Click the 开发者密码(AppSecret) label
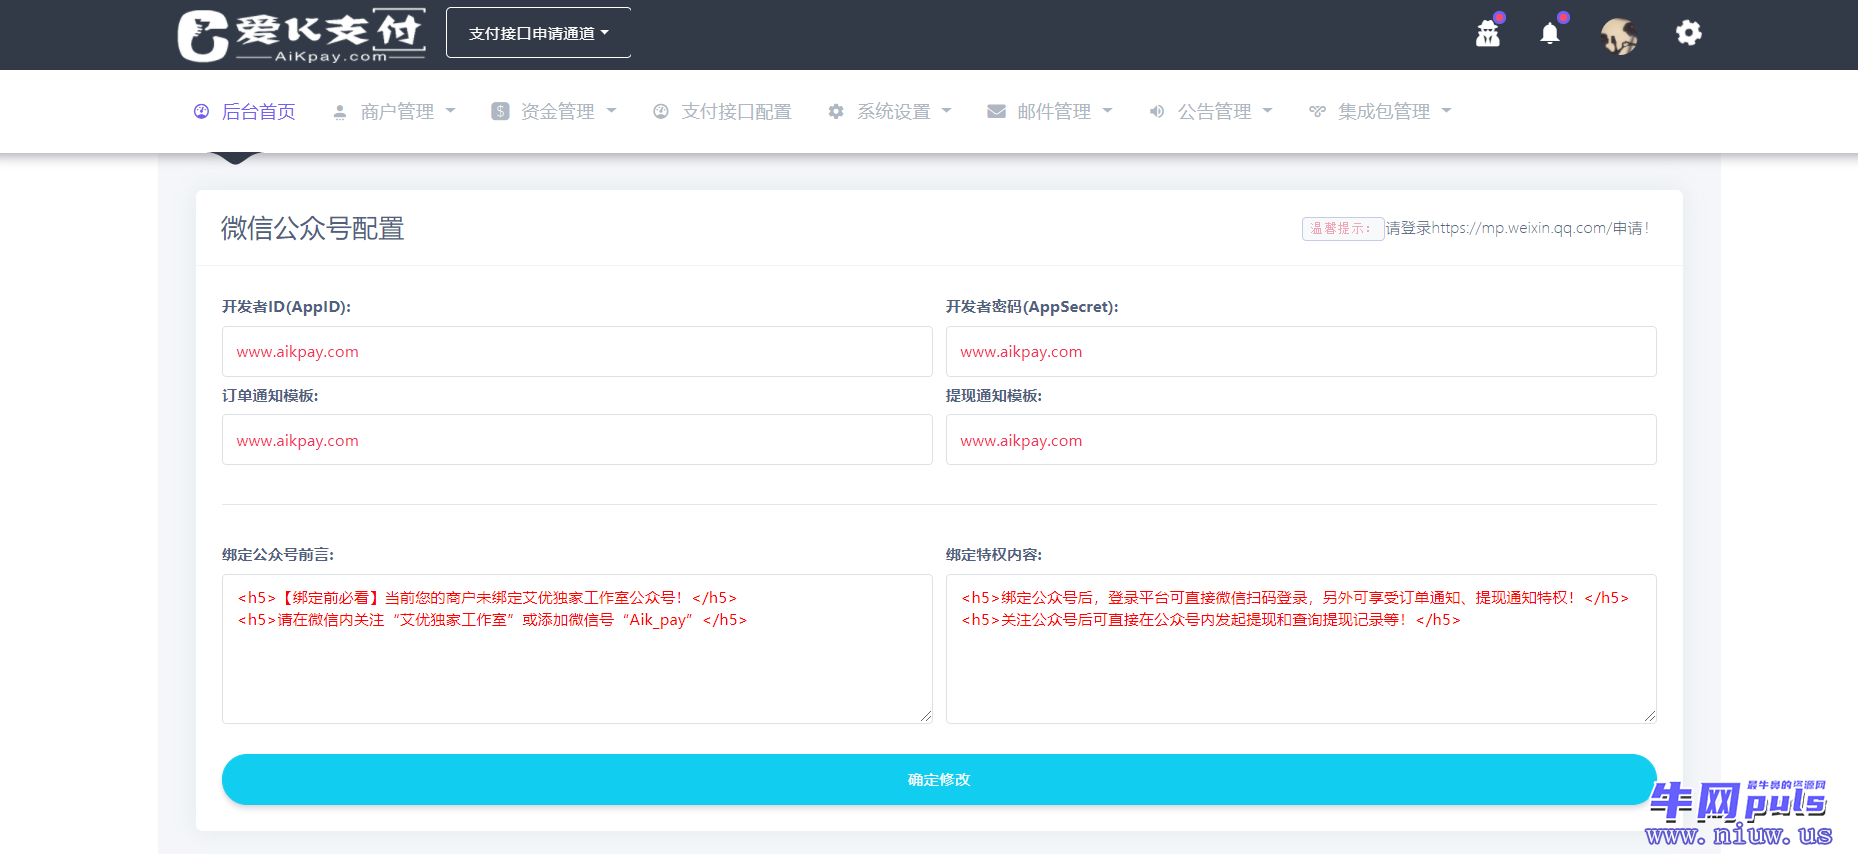This screenshot has height=854, width=1858. (1032, 307)
